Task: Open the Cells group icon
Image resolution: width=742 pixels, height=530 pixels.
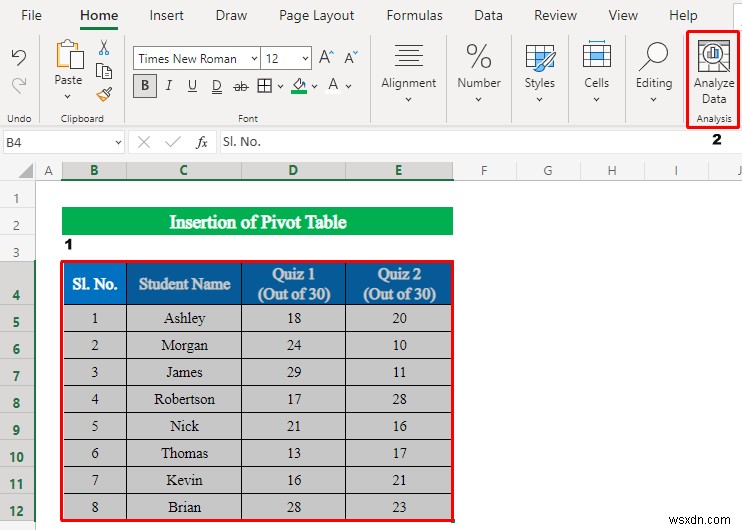Action: coord(597,54)
